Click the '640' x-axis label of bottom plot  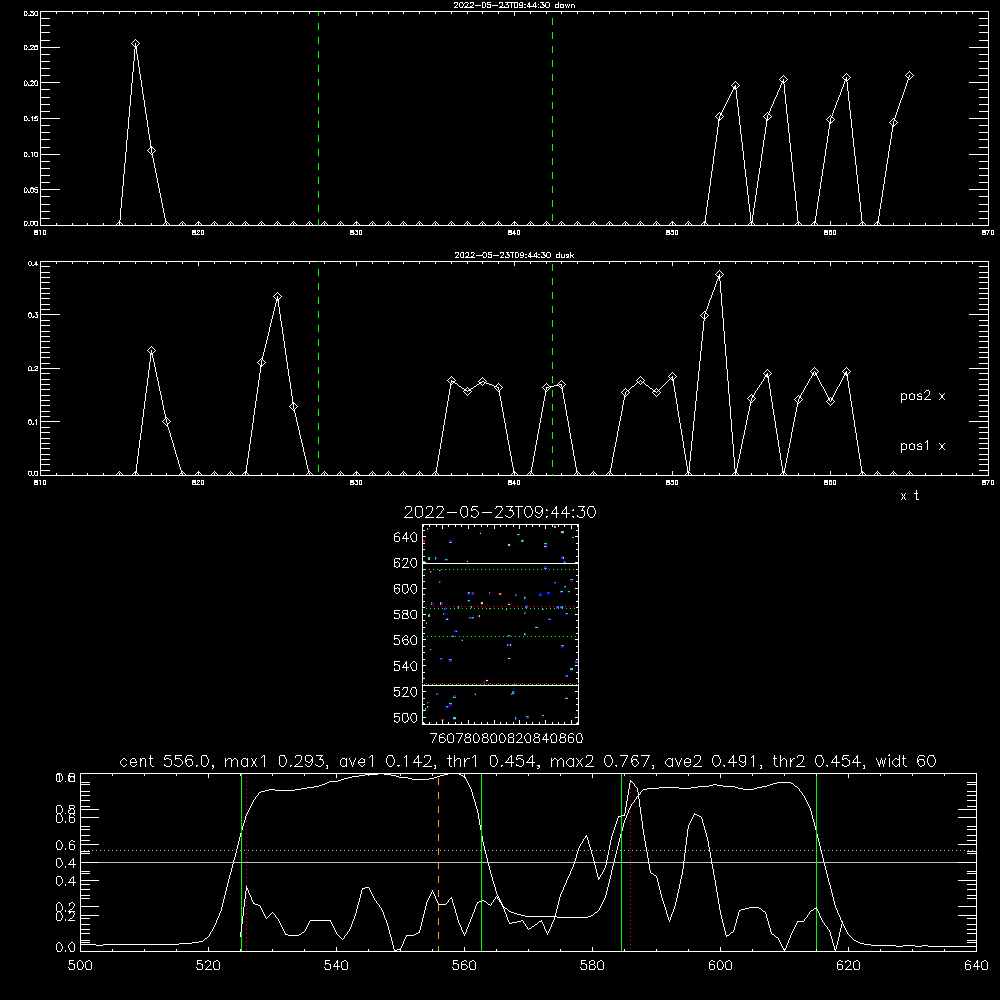coord(976,966)
